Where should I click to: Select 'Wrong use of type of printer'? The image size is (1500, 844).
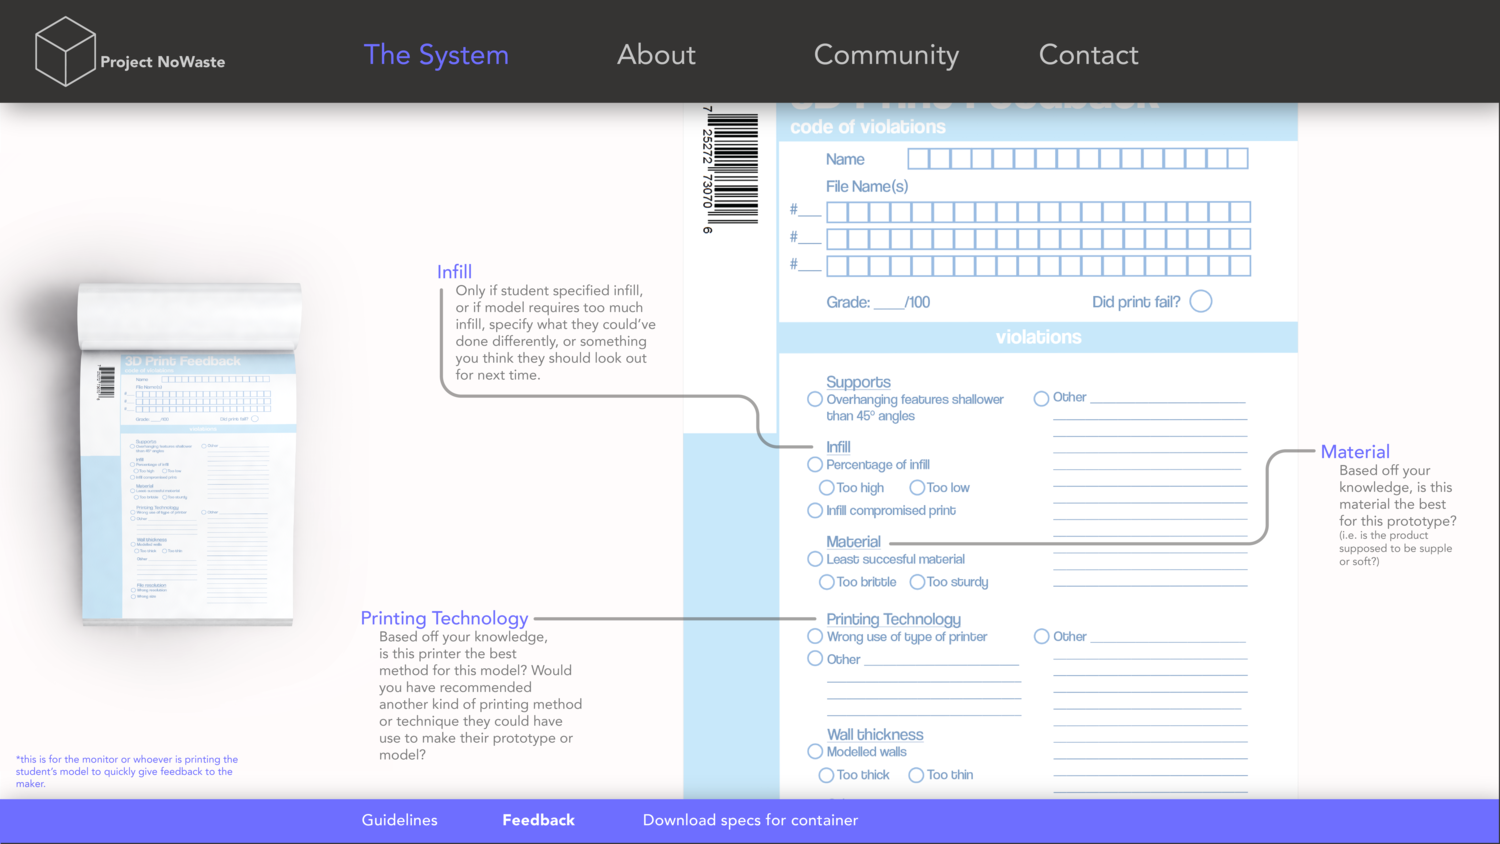click(815, 636)
